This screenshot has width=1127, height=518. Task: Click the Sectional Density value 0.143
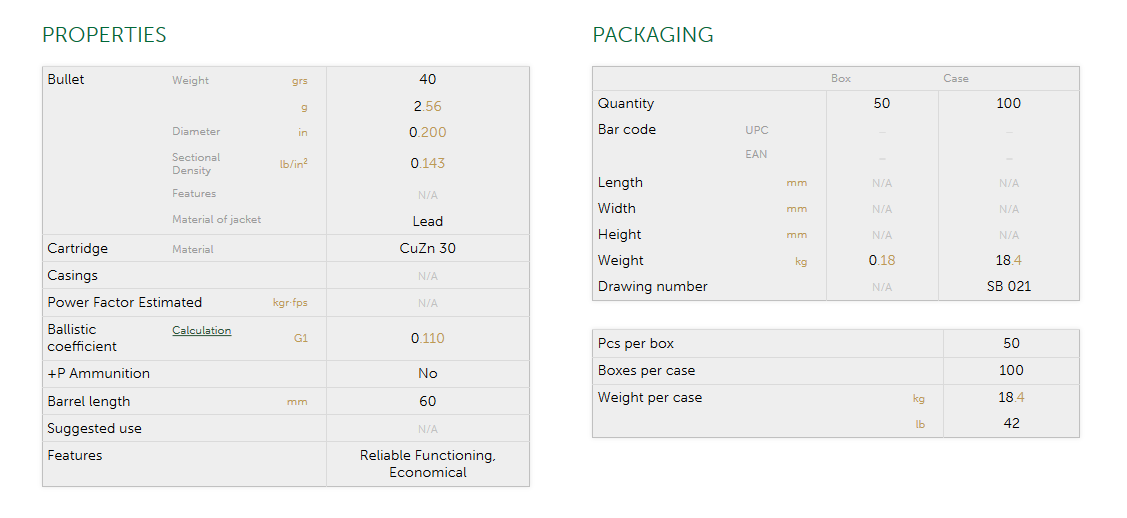coord(428,163)
